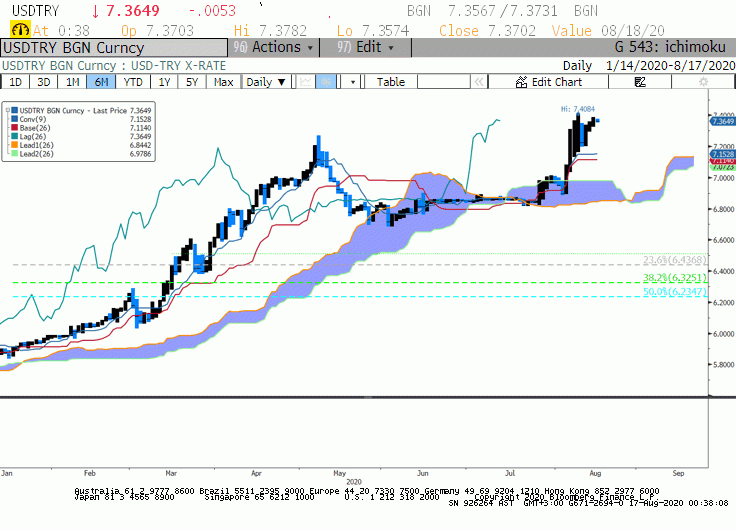Click the Edit Chart pencil icon
This screenshot has height=530, width=736.
(x=521, y=82)
